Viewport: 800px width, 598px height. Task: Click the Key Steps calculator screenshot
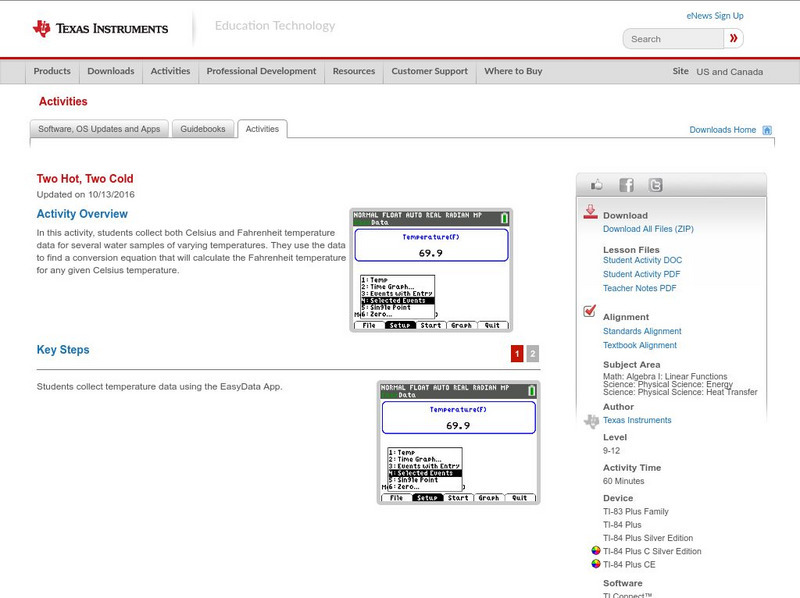pos(458,443)
